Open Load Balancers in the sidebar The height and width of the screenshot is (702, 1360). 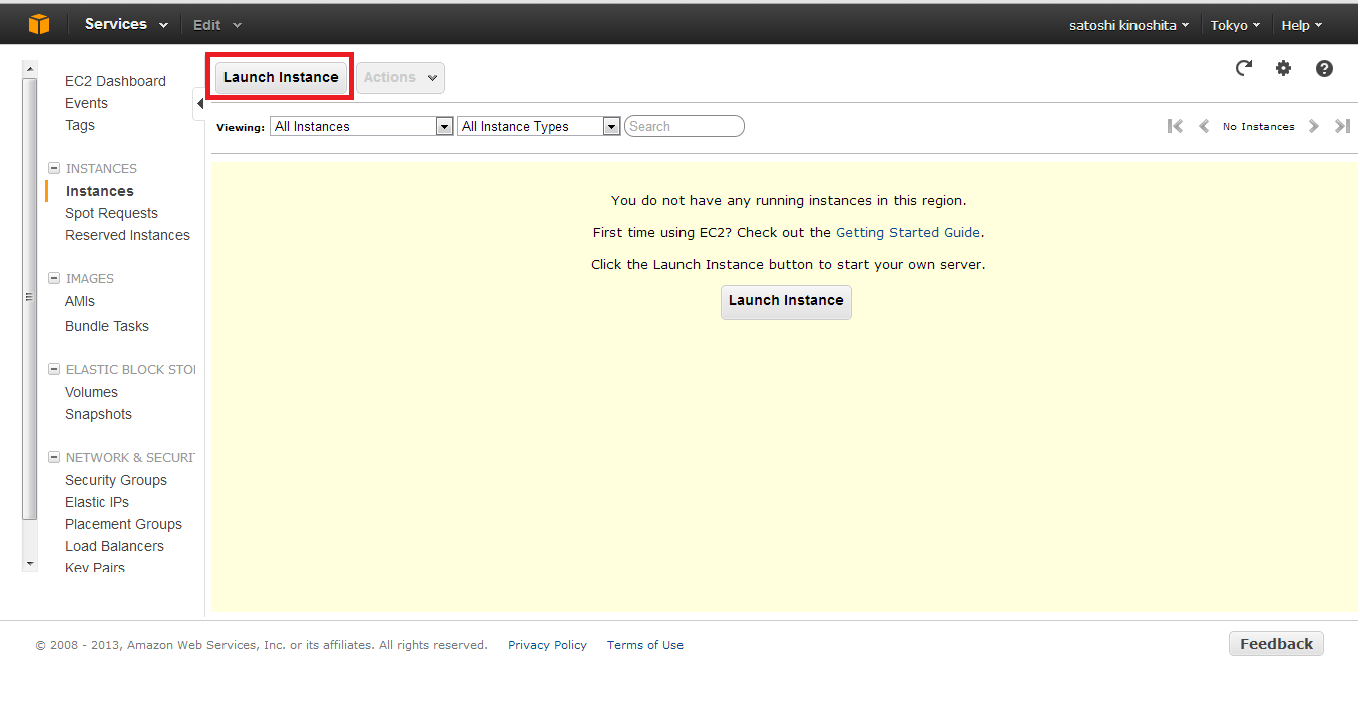pos(114,546)
